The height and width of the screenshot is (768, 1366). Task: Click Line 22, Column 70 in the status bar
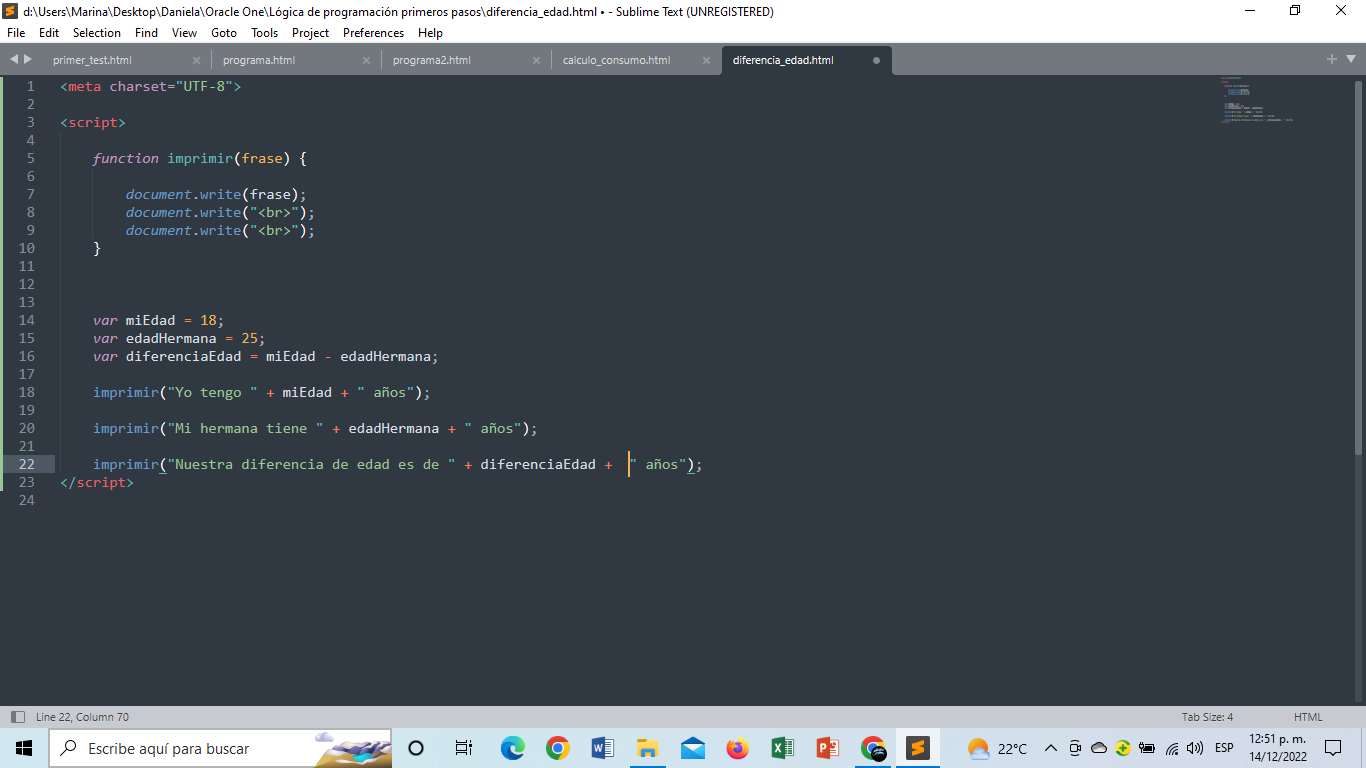pos(82,717)
